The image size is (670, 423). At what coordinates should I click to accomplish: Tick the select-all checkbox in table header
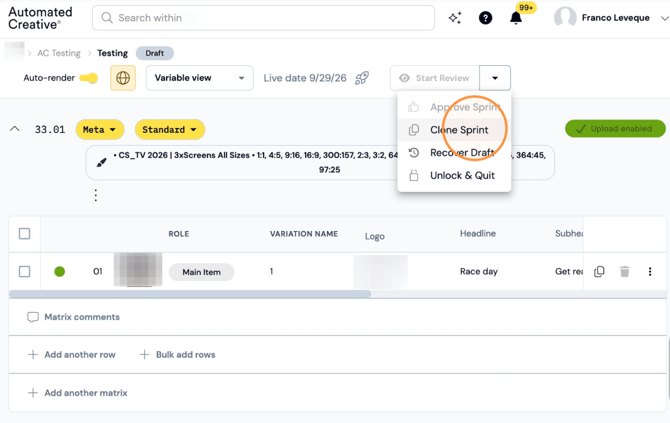(x=24, y=234)
